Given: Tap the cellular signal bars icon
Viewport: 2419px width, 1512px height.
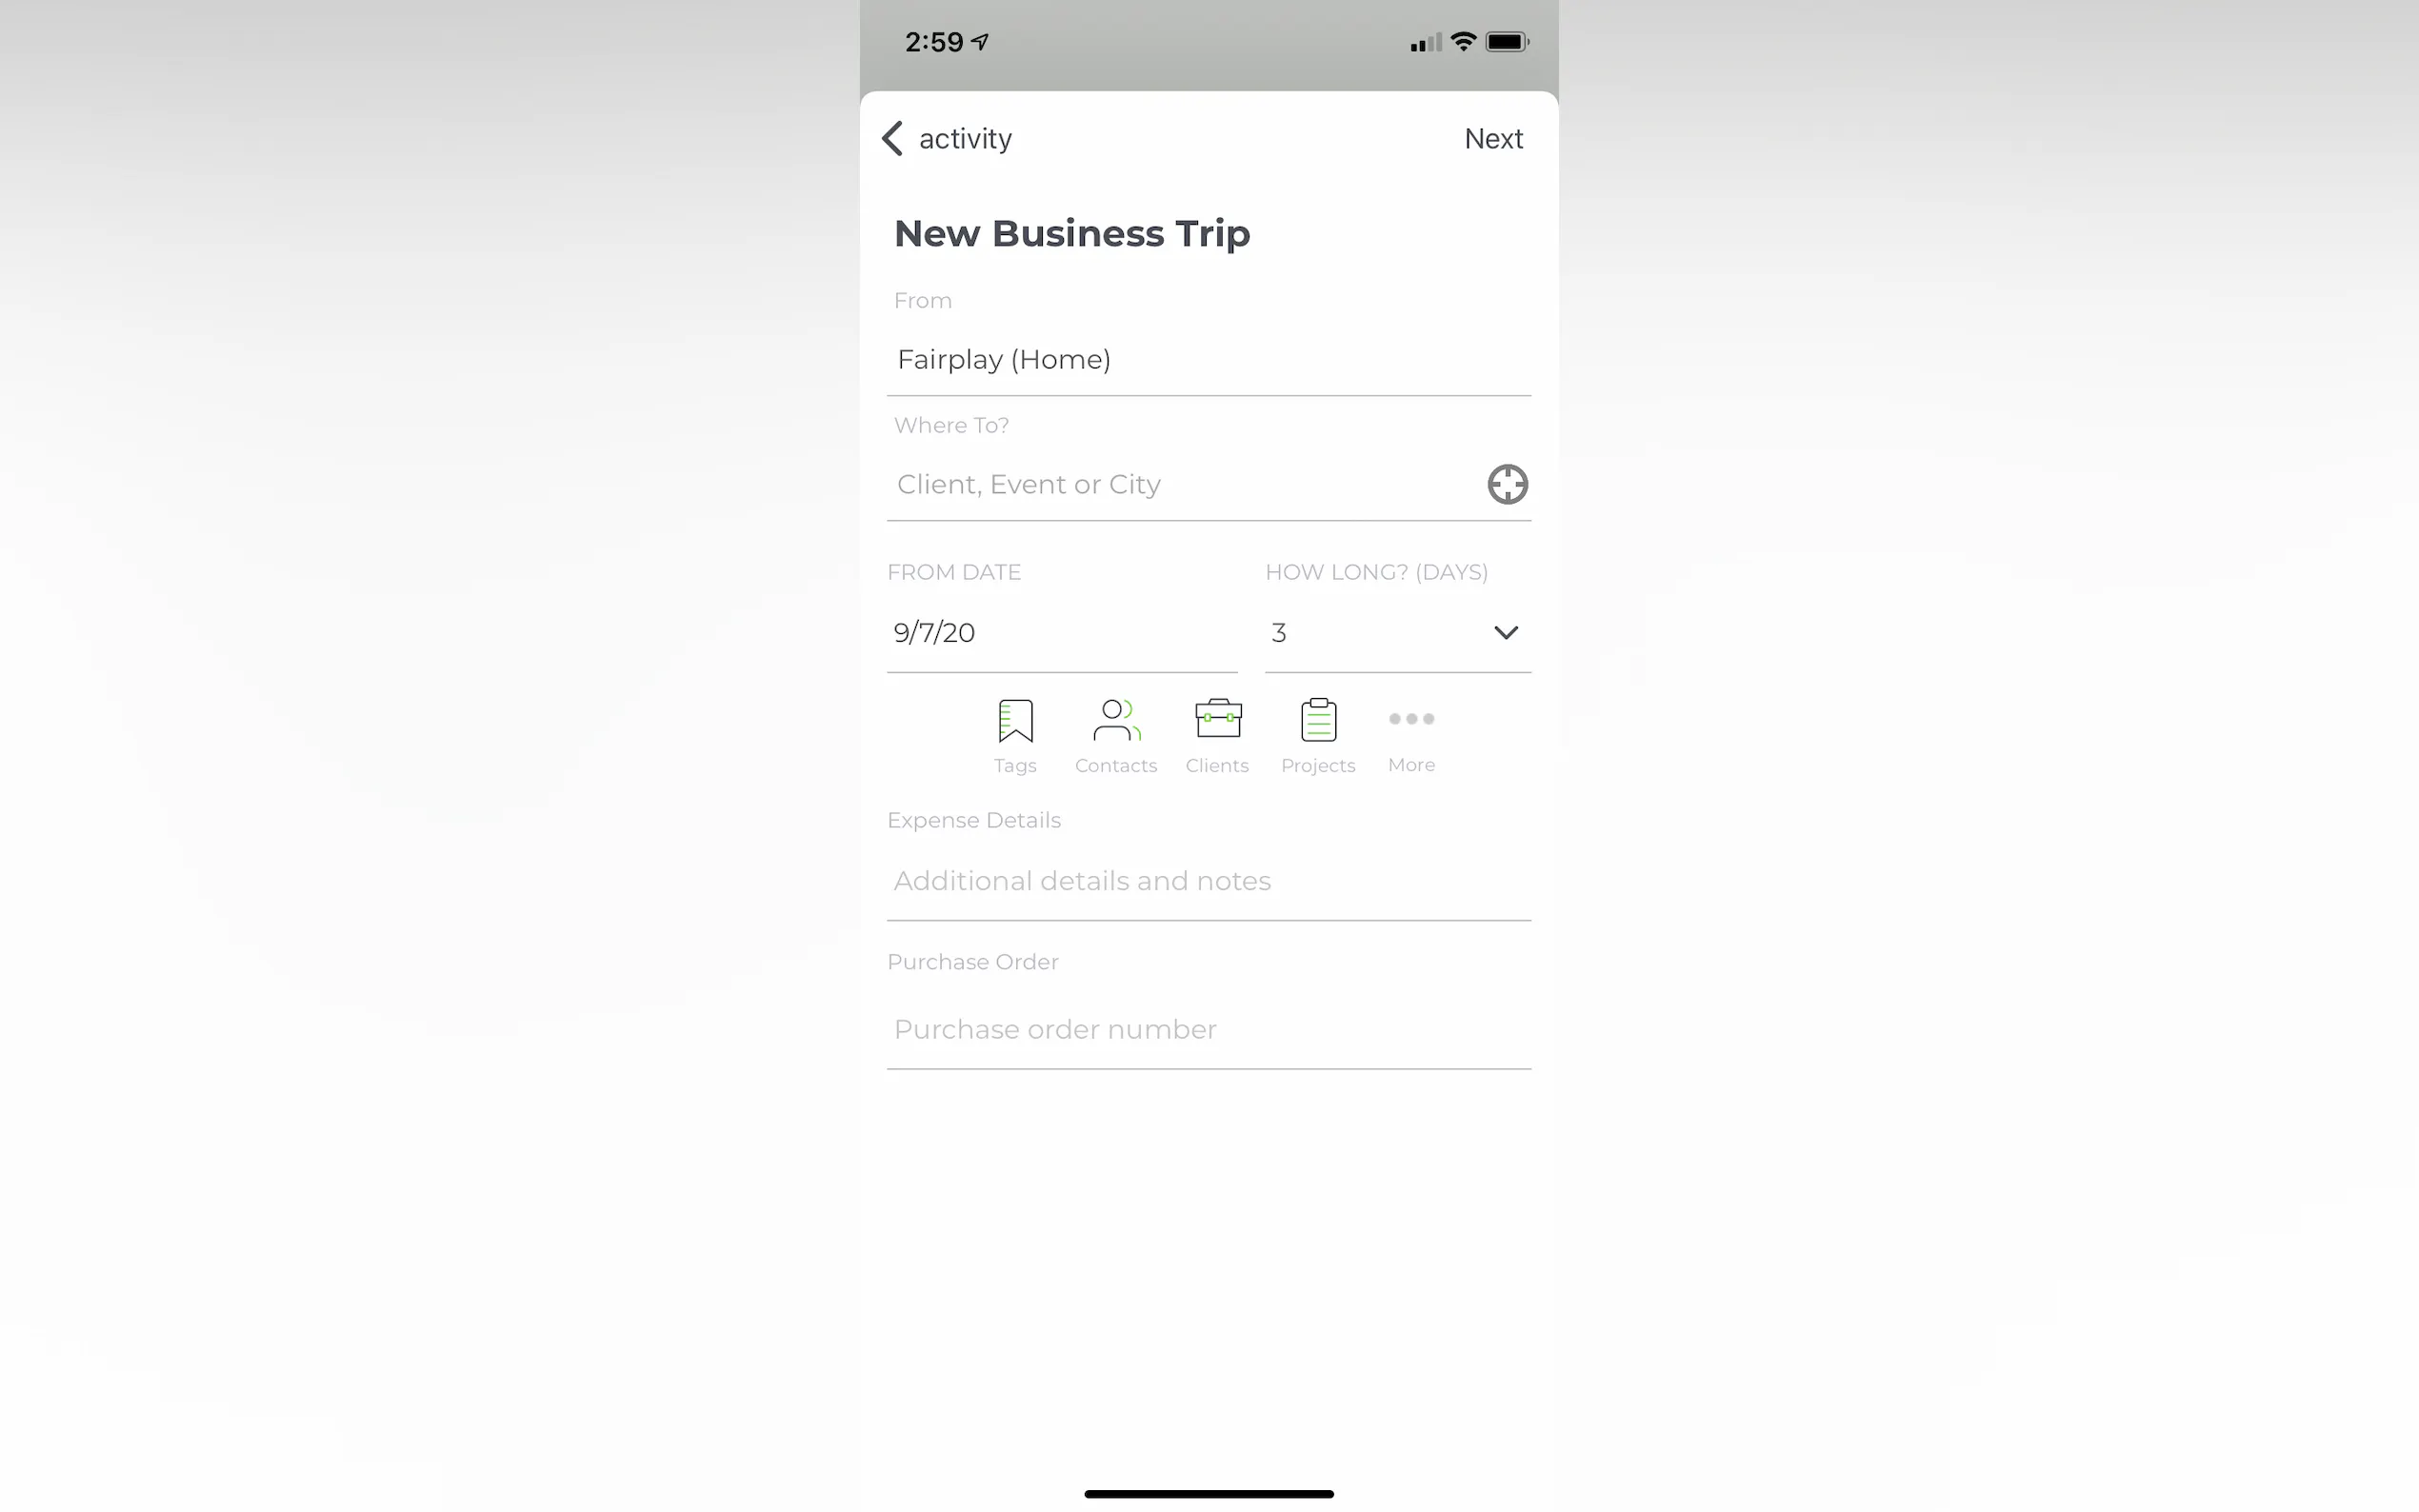Looking at the screenshot, I should (1425, 42).
